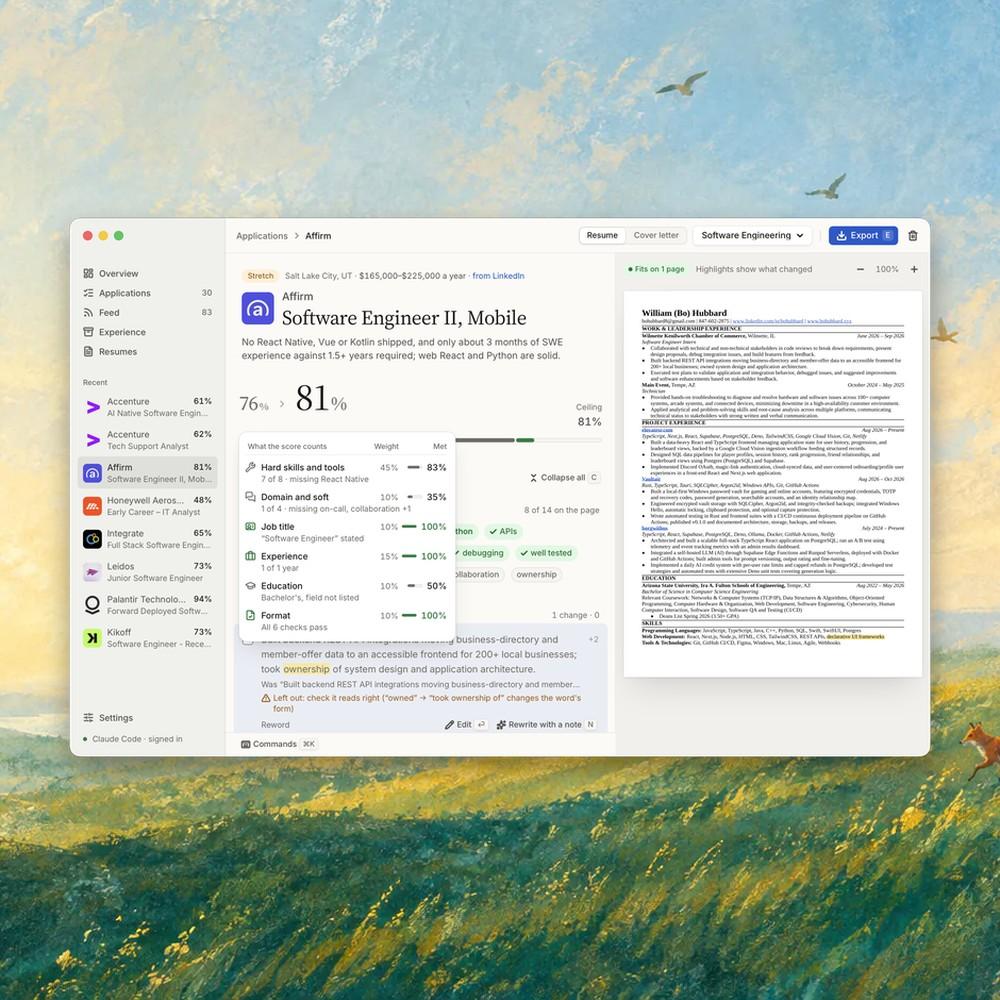Select Accenture Tech Support Analyst application
This screenshot has height=1000, width=1000.
(147, 440)
